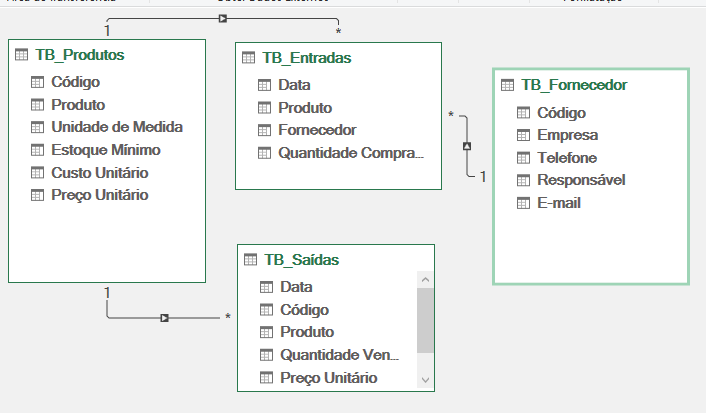Select the Produtos–Entradas relationship arrow marker

click(222, 18)
